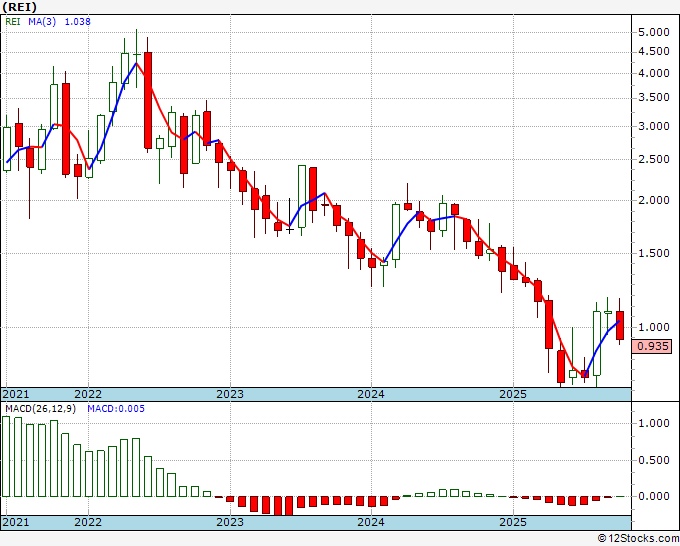Click the 1.000 MACD axis label
Screen dimensions: 680x546
654,423
